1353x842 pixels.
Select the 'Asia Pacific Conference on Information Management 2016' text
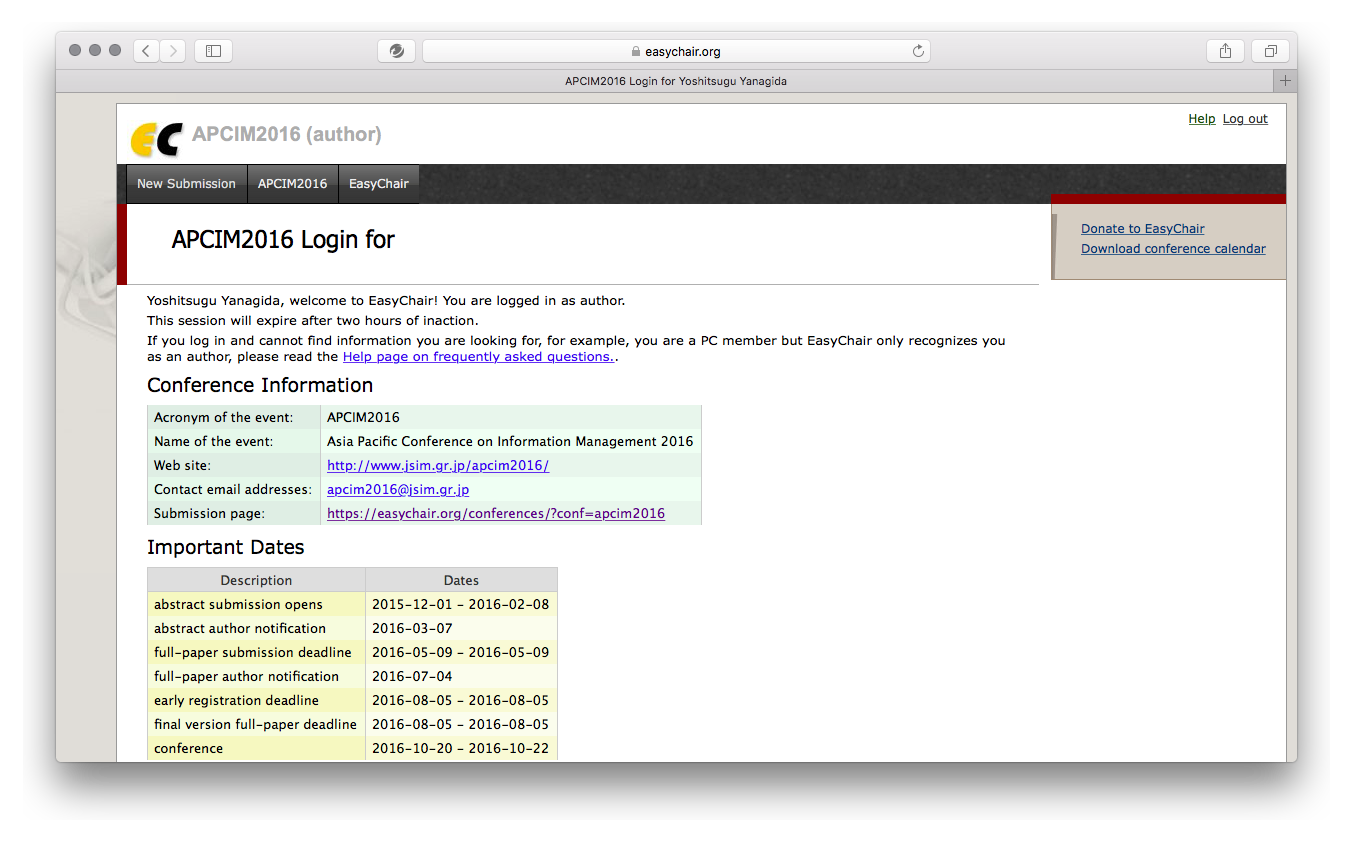(510, 441)
